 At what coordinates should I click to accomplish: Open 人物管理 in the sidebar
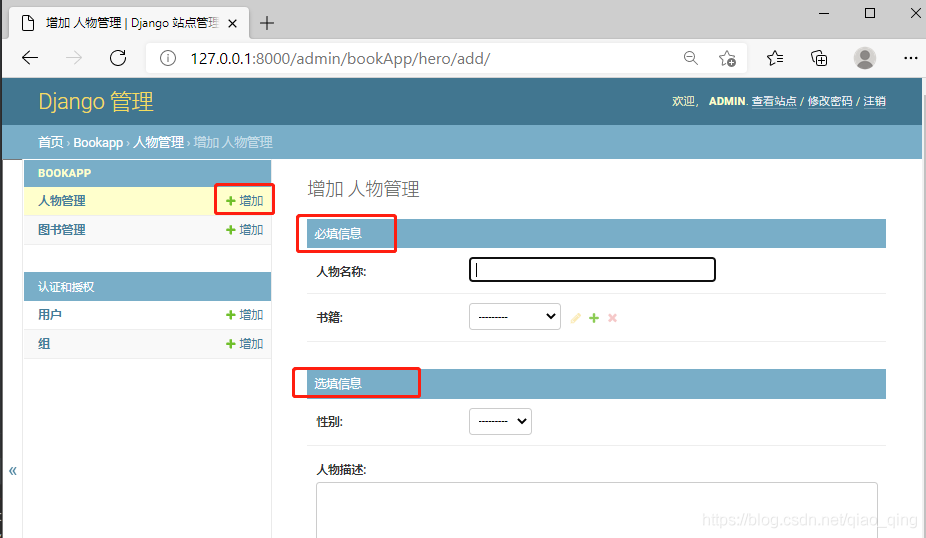pyautogui.click(x=61, y=201)
